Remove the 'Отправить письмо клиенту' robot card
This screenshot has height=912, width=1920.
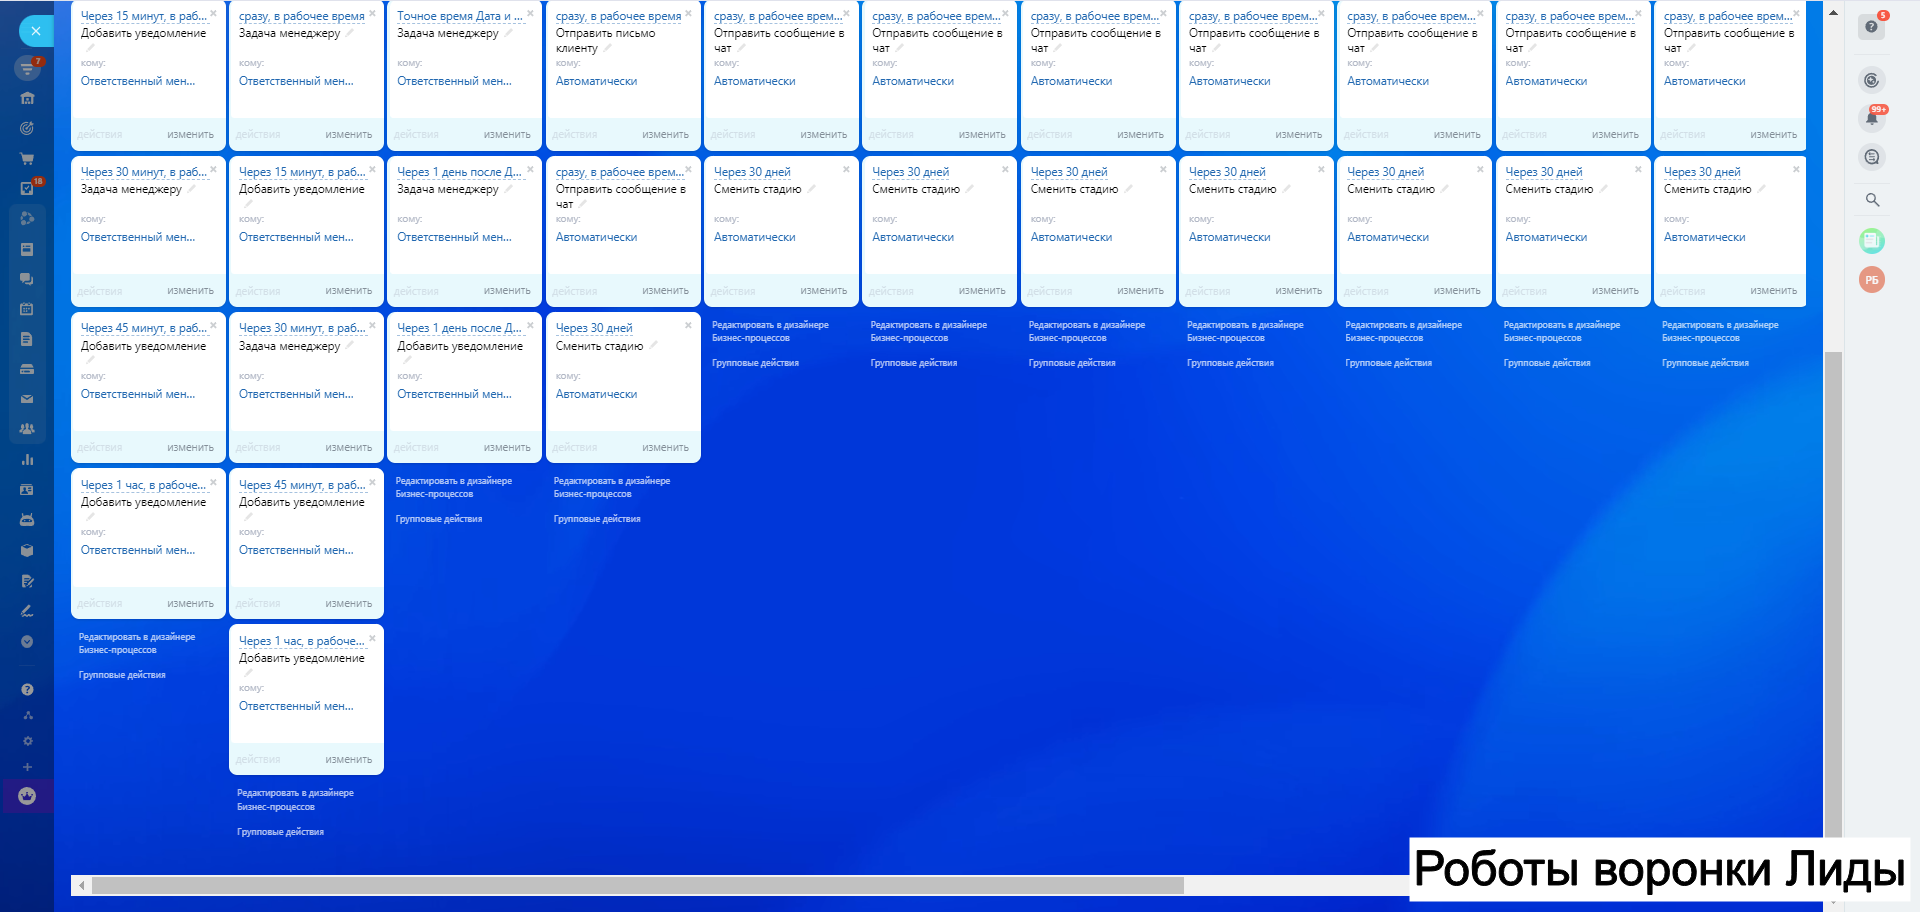[x=688, y=13]
